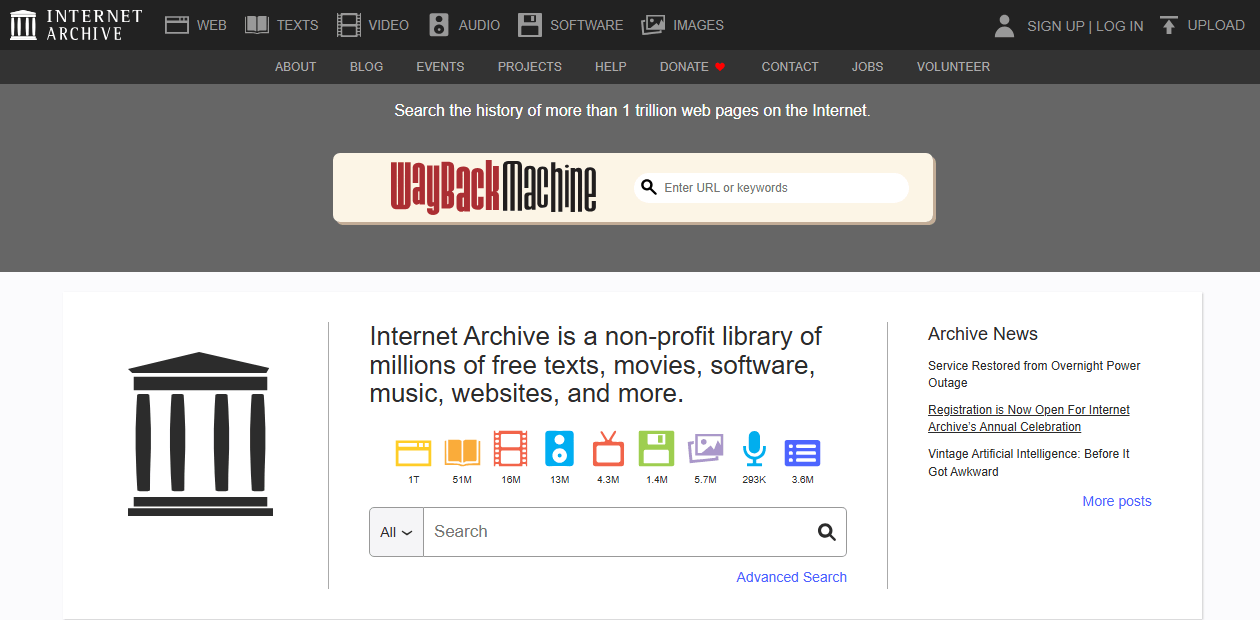Screen dimensions: 1260x620
Task: Open the About menu item
Action: (296, 67)
